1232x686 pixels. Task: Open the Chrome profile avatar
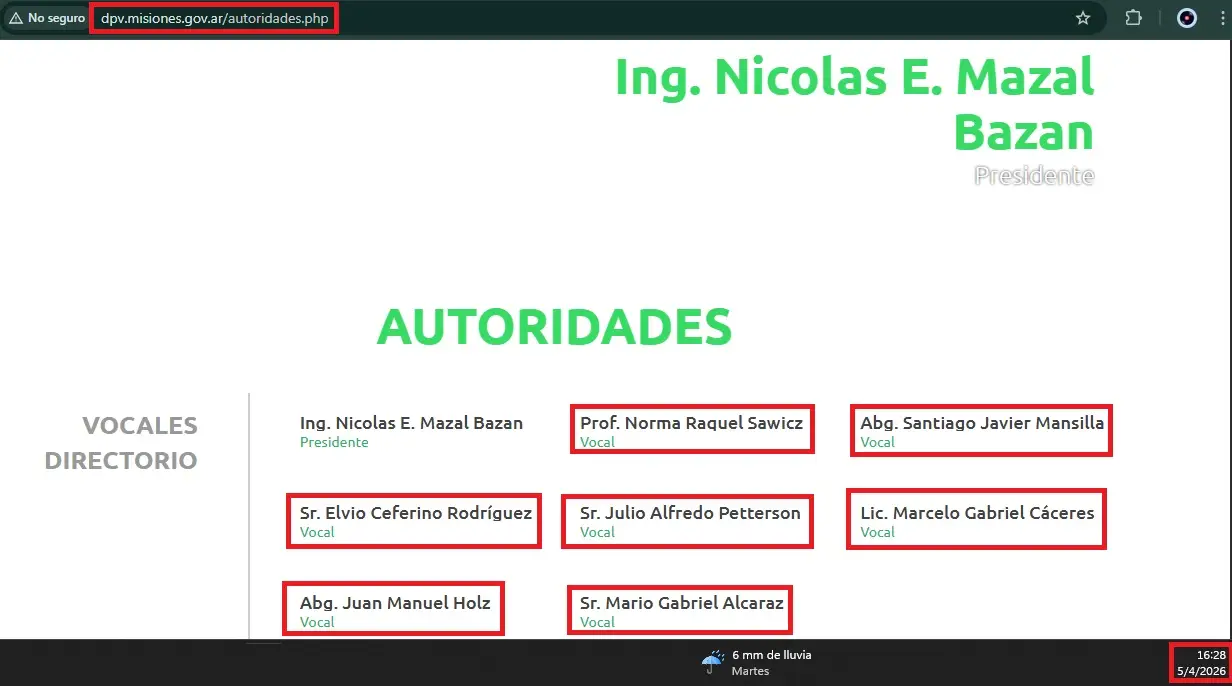coord(1186,18)
